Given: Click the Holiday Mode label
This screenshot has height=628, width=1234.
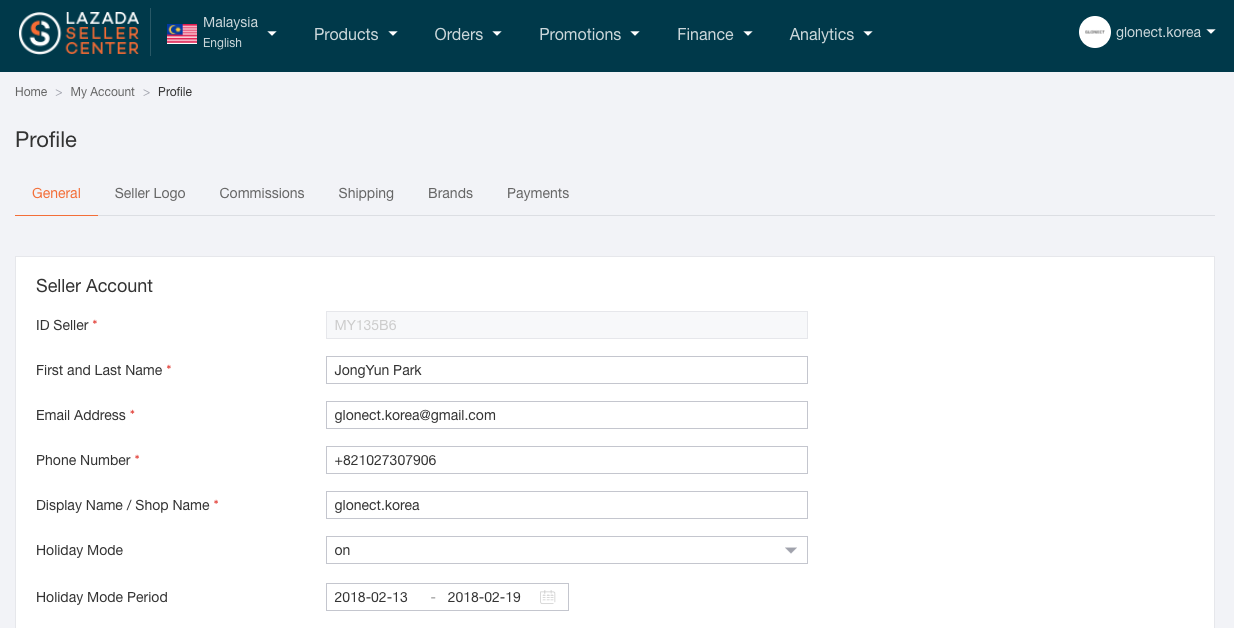Looking at the screenshot, I should coord(80,550).
